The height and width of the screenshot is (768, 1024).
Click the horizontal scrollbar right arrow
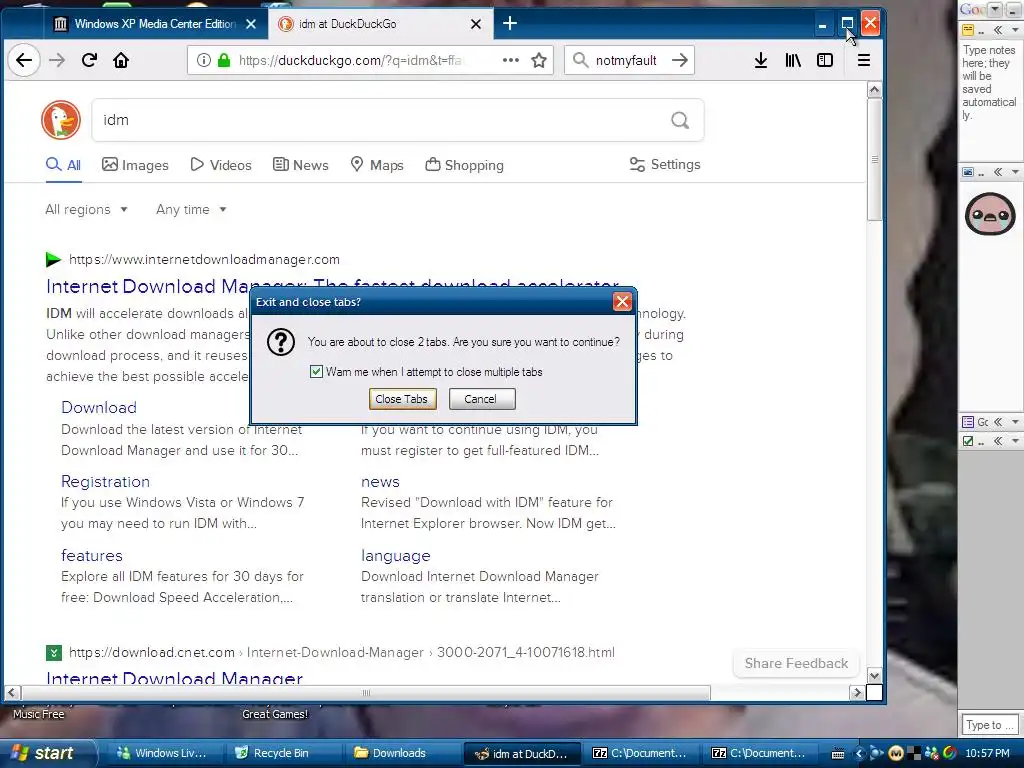pyautogui.click(x=857, y=692)
